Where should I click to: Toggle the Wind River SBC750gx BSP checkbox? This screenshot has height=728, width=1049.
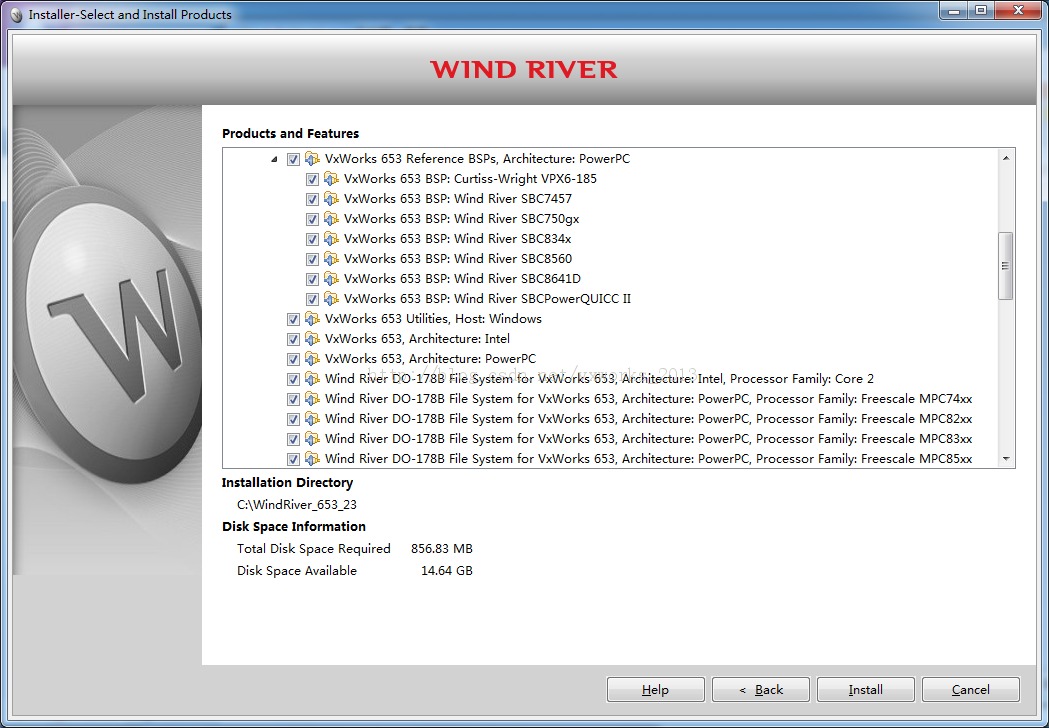click(x=312, y=219)
